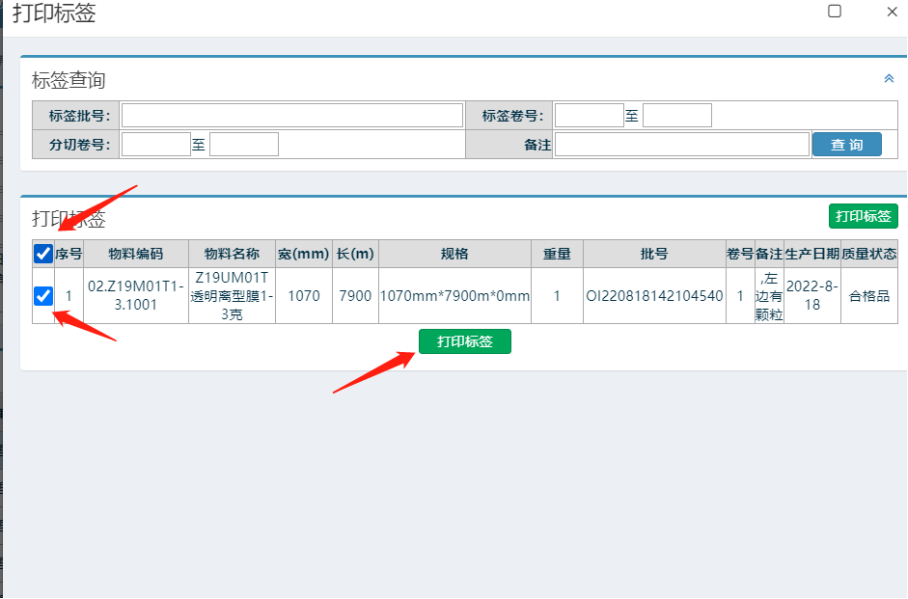Click the 标签批号 input field
Image resolution: width=908 pixels, height=599 pixels.
292,115
